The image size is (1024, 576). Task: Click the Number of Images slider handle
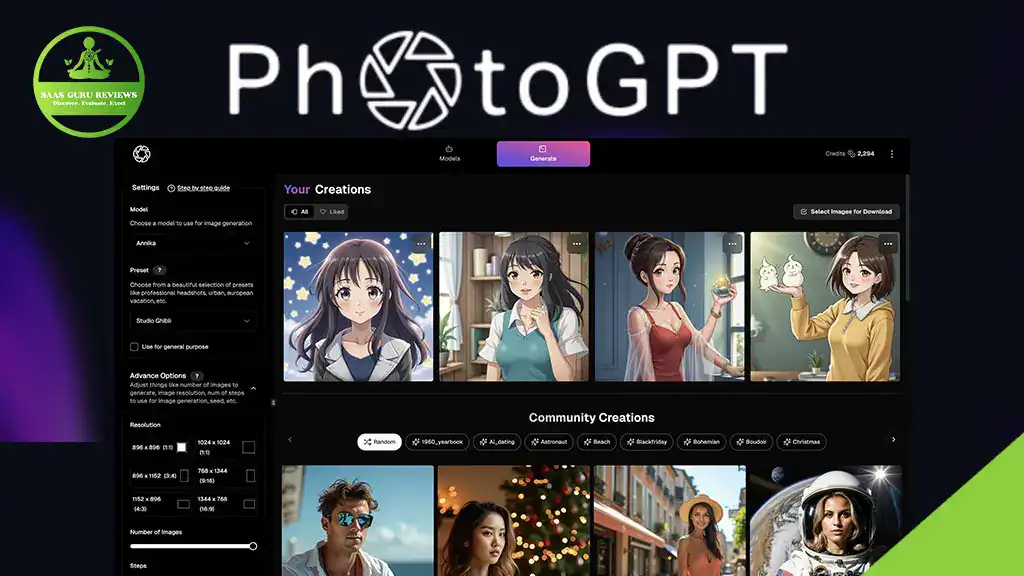click(x=253, y=546)
